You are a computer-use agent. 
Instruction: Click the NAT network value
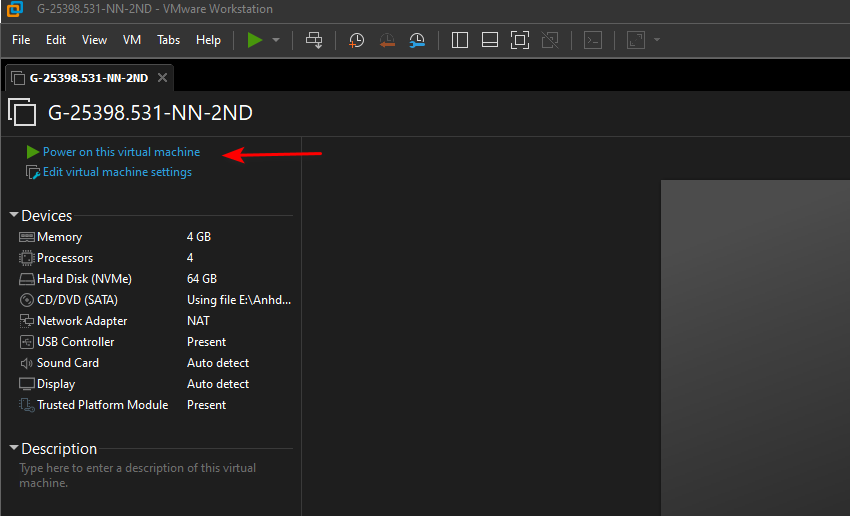(198, 321)
